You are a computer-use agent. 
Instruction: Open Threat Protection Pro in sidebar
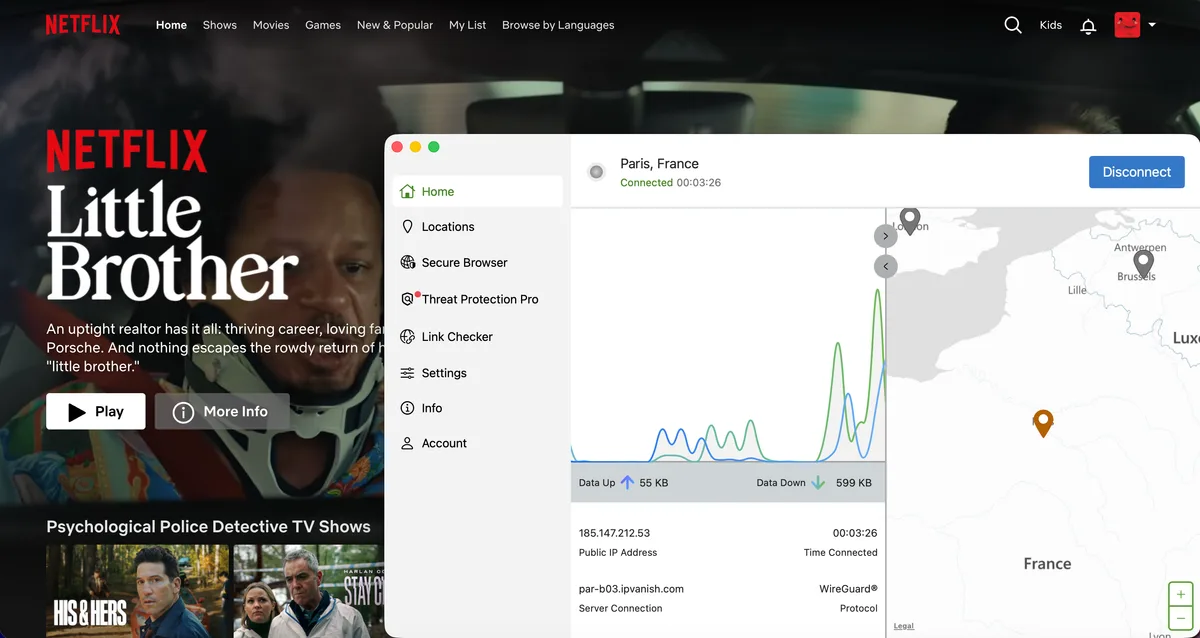[478, 299]
